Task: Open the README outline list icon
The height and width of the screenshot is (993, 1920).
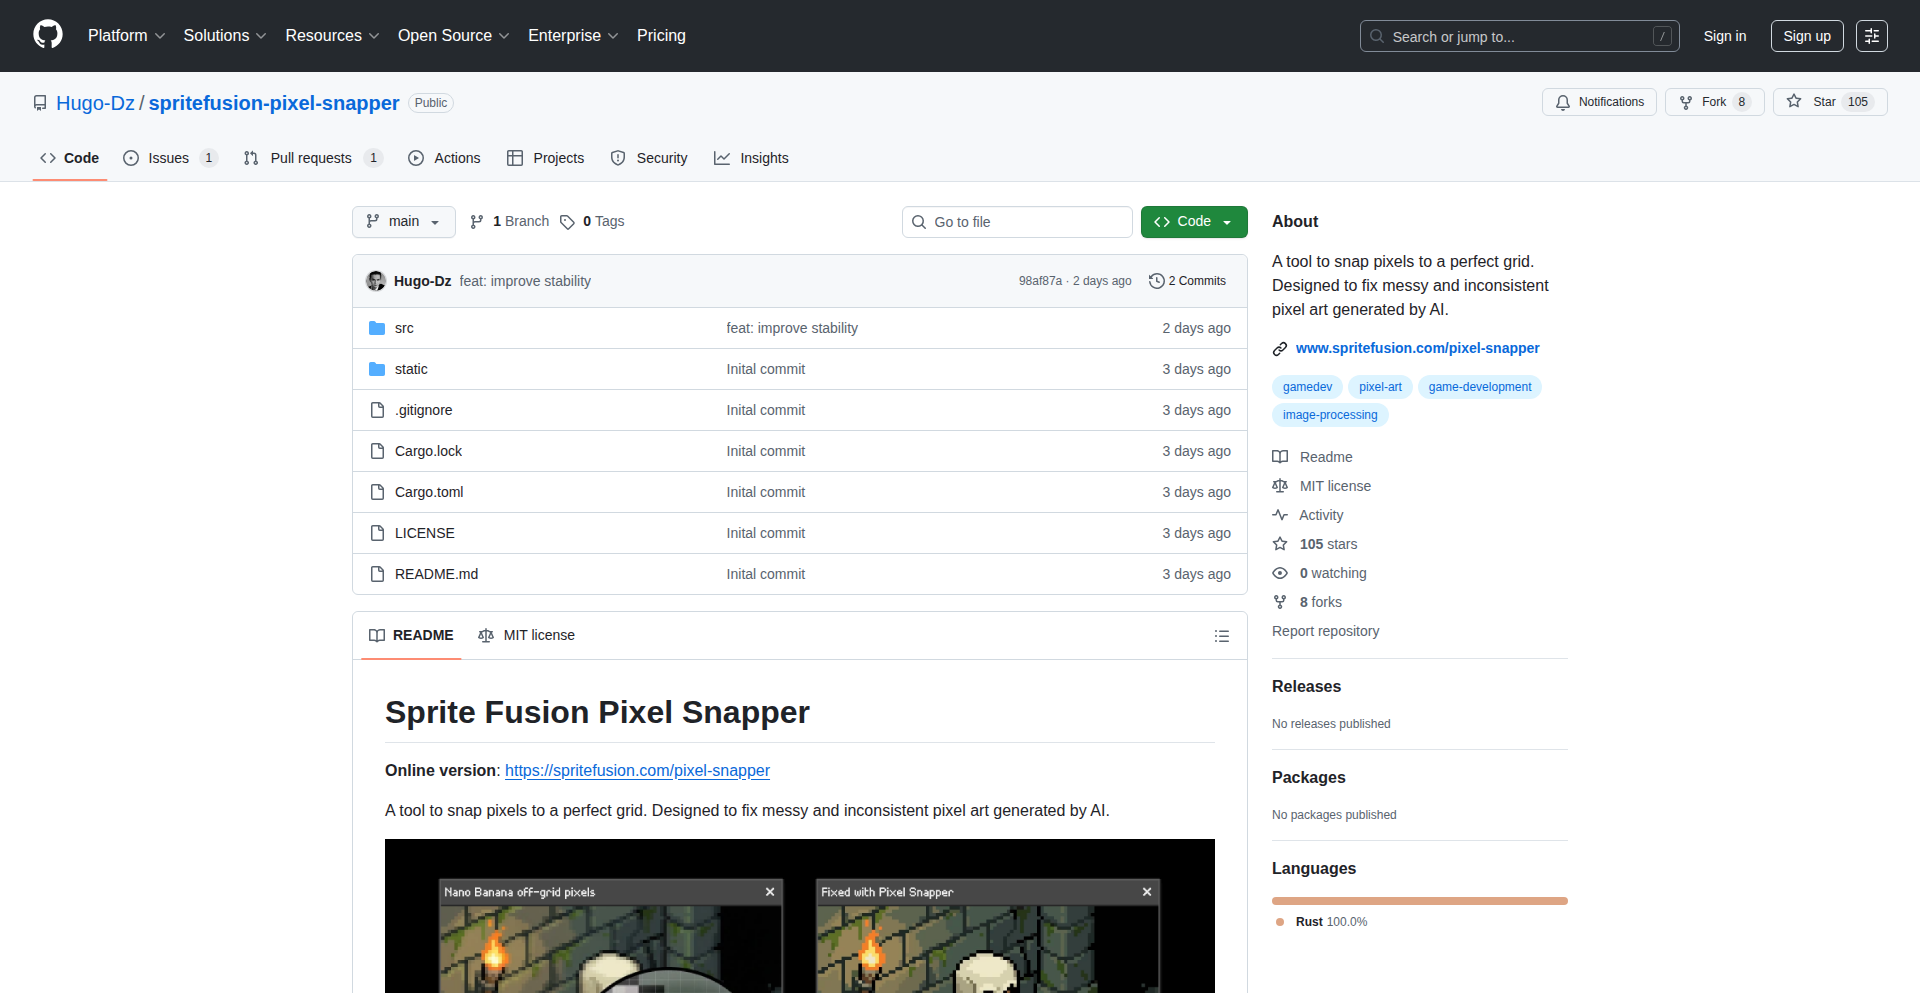Action: (1221, 636)
